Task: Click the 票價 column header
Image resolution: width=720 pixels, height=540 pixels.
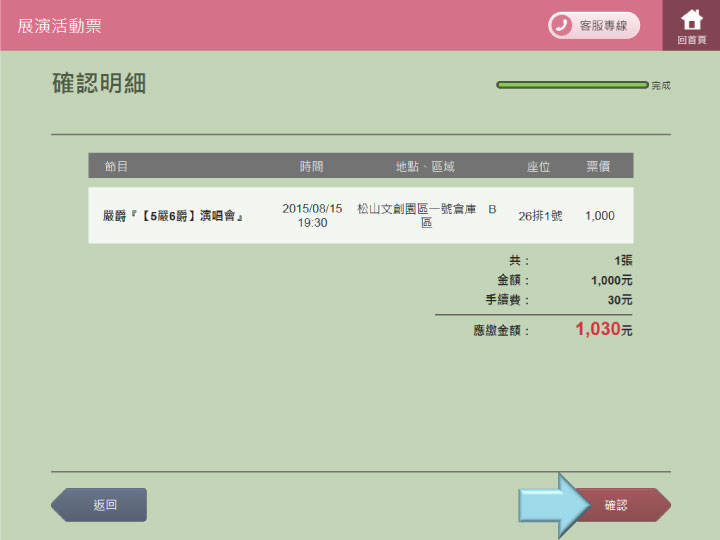Action: [x=598, y=166]
